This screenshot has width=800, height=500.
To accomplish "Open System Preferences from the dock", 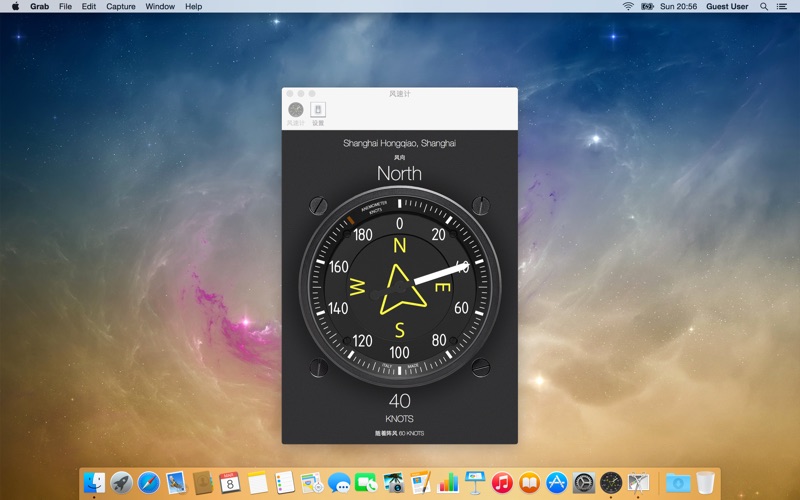I will point(583,483).
